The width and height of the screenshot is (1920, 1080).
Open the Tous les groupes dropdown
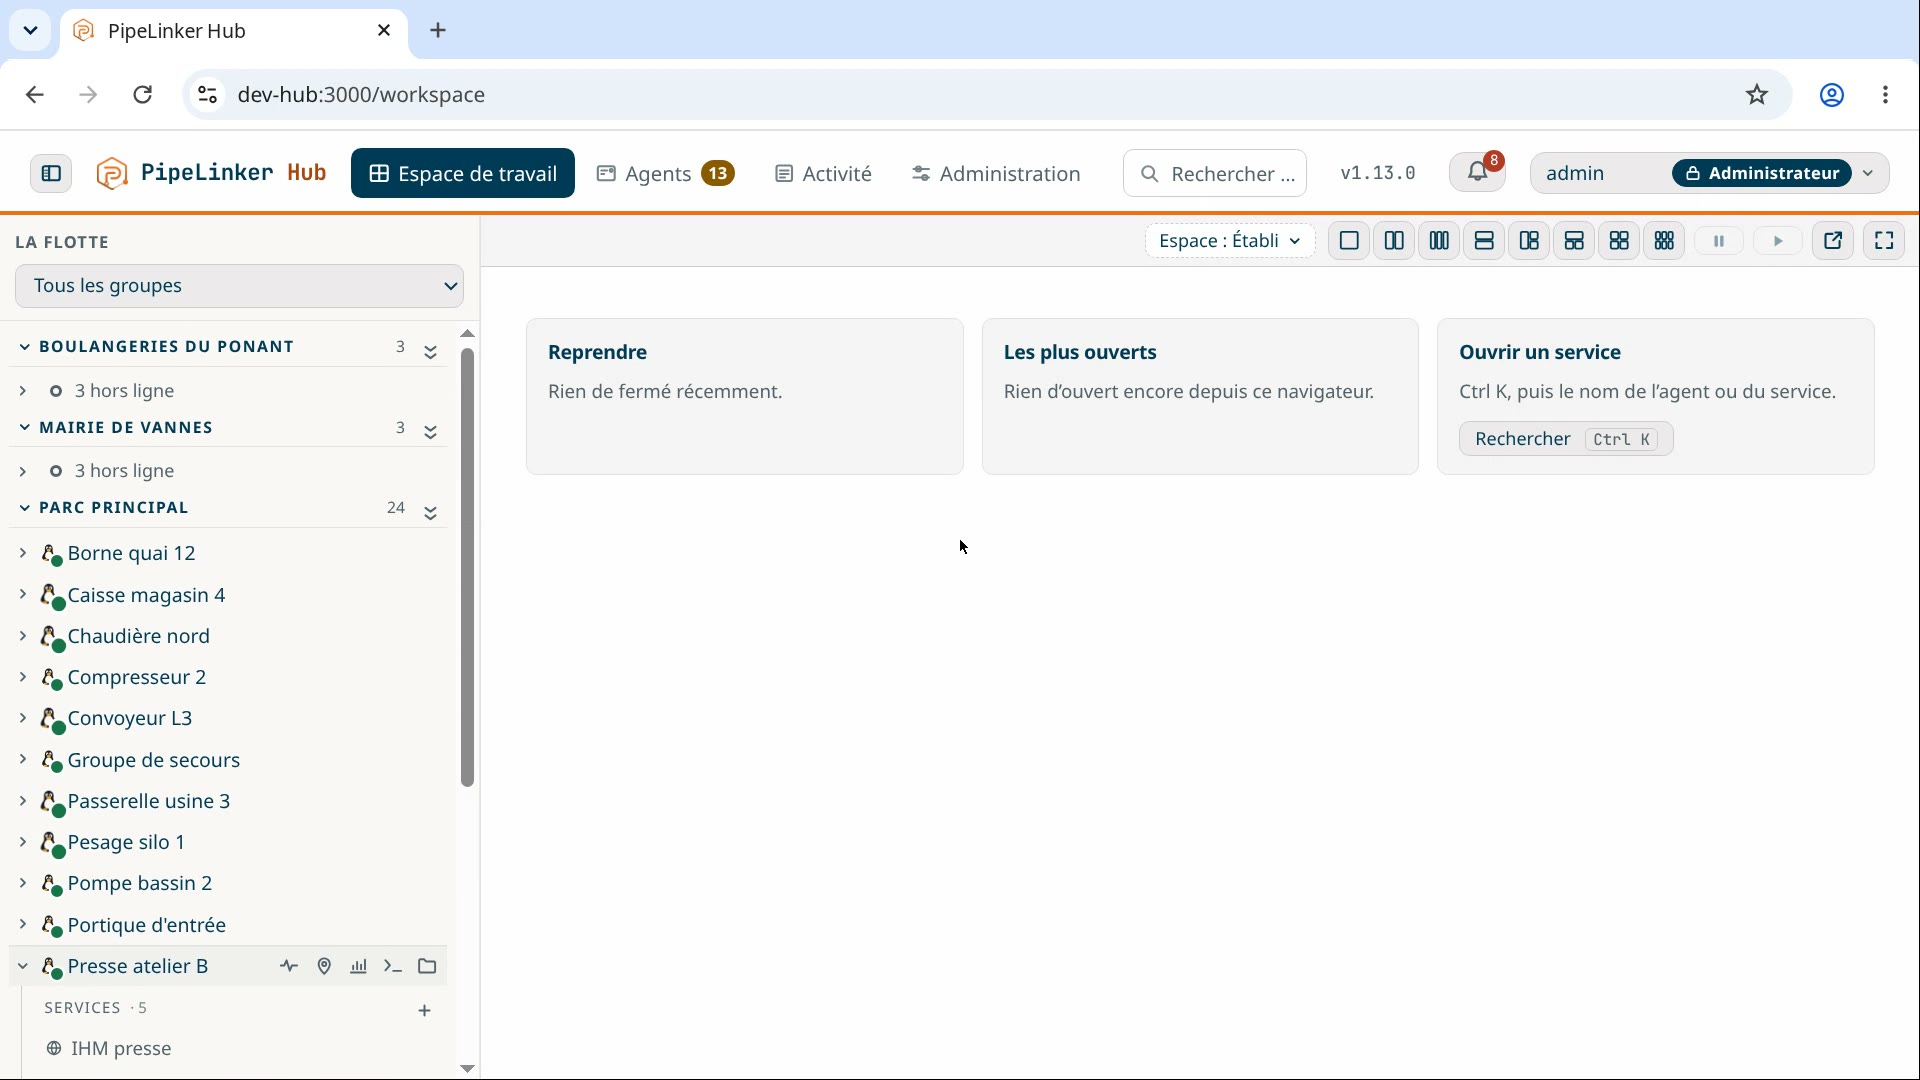[239, 286]
